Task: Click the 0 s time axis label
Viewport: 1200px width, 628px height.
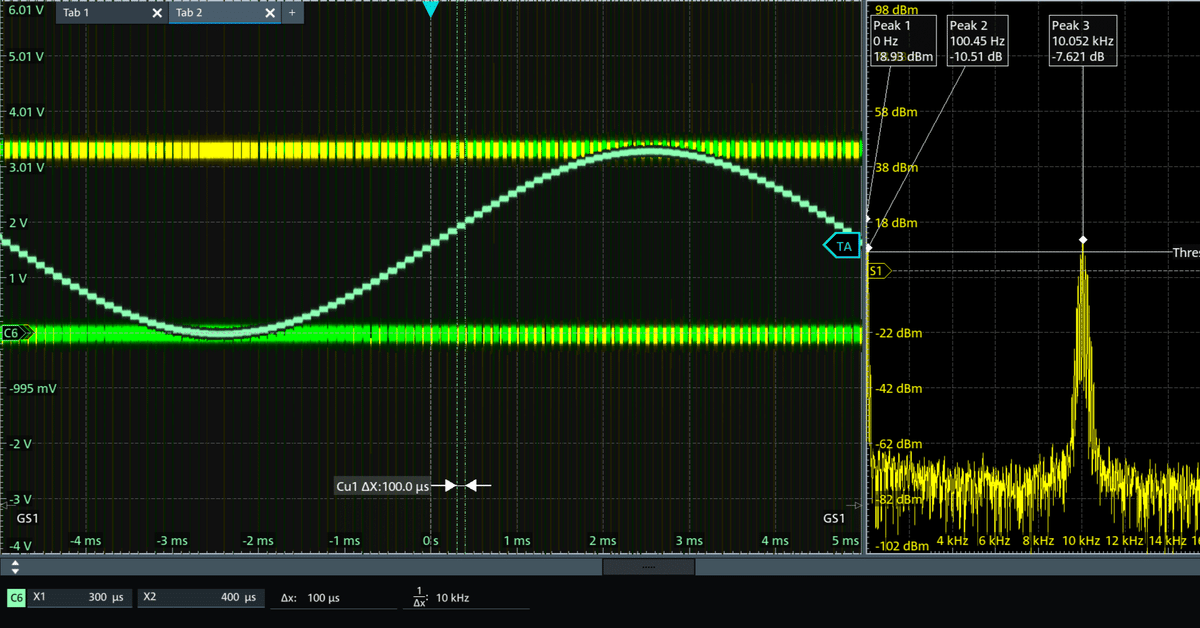Action: tap(431, 541)
